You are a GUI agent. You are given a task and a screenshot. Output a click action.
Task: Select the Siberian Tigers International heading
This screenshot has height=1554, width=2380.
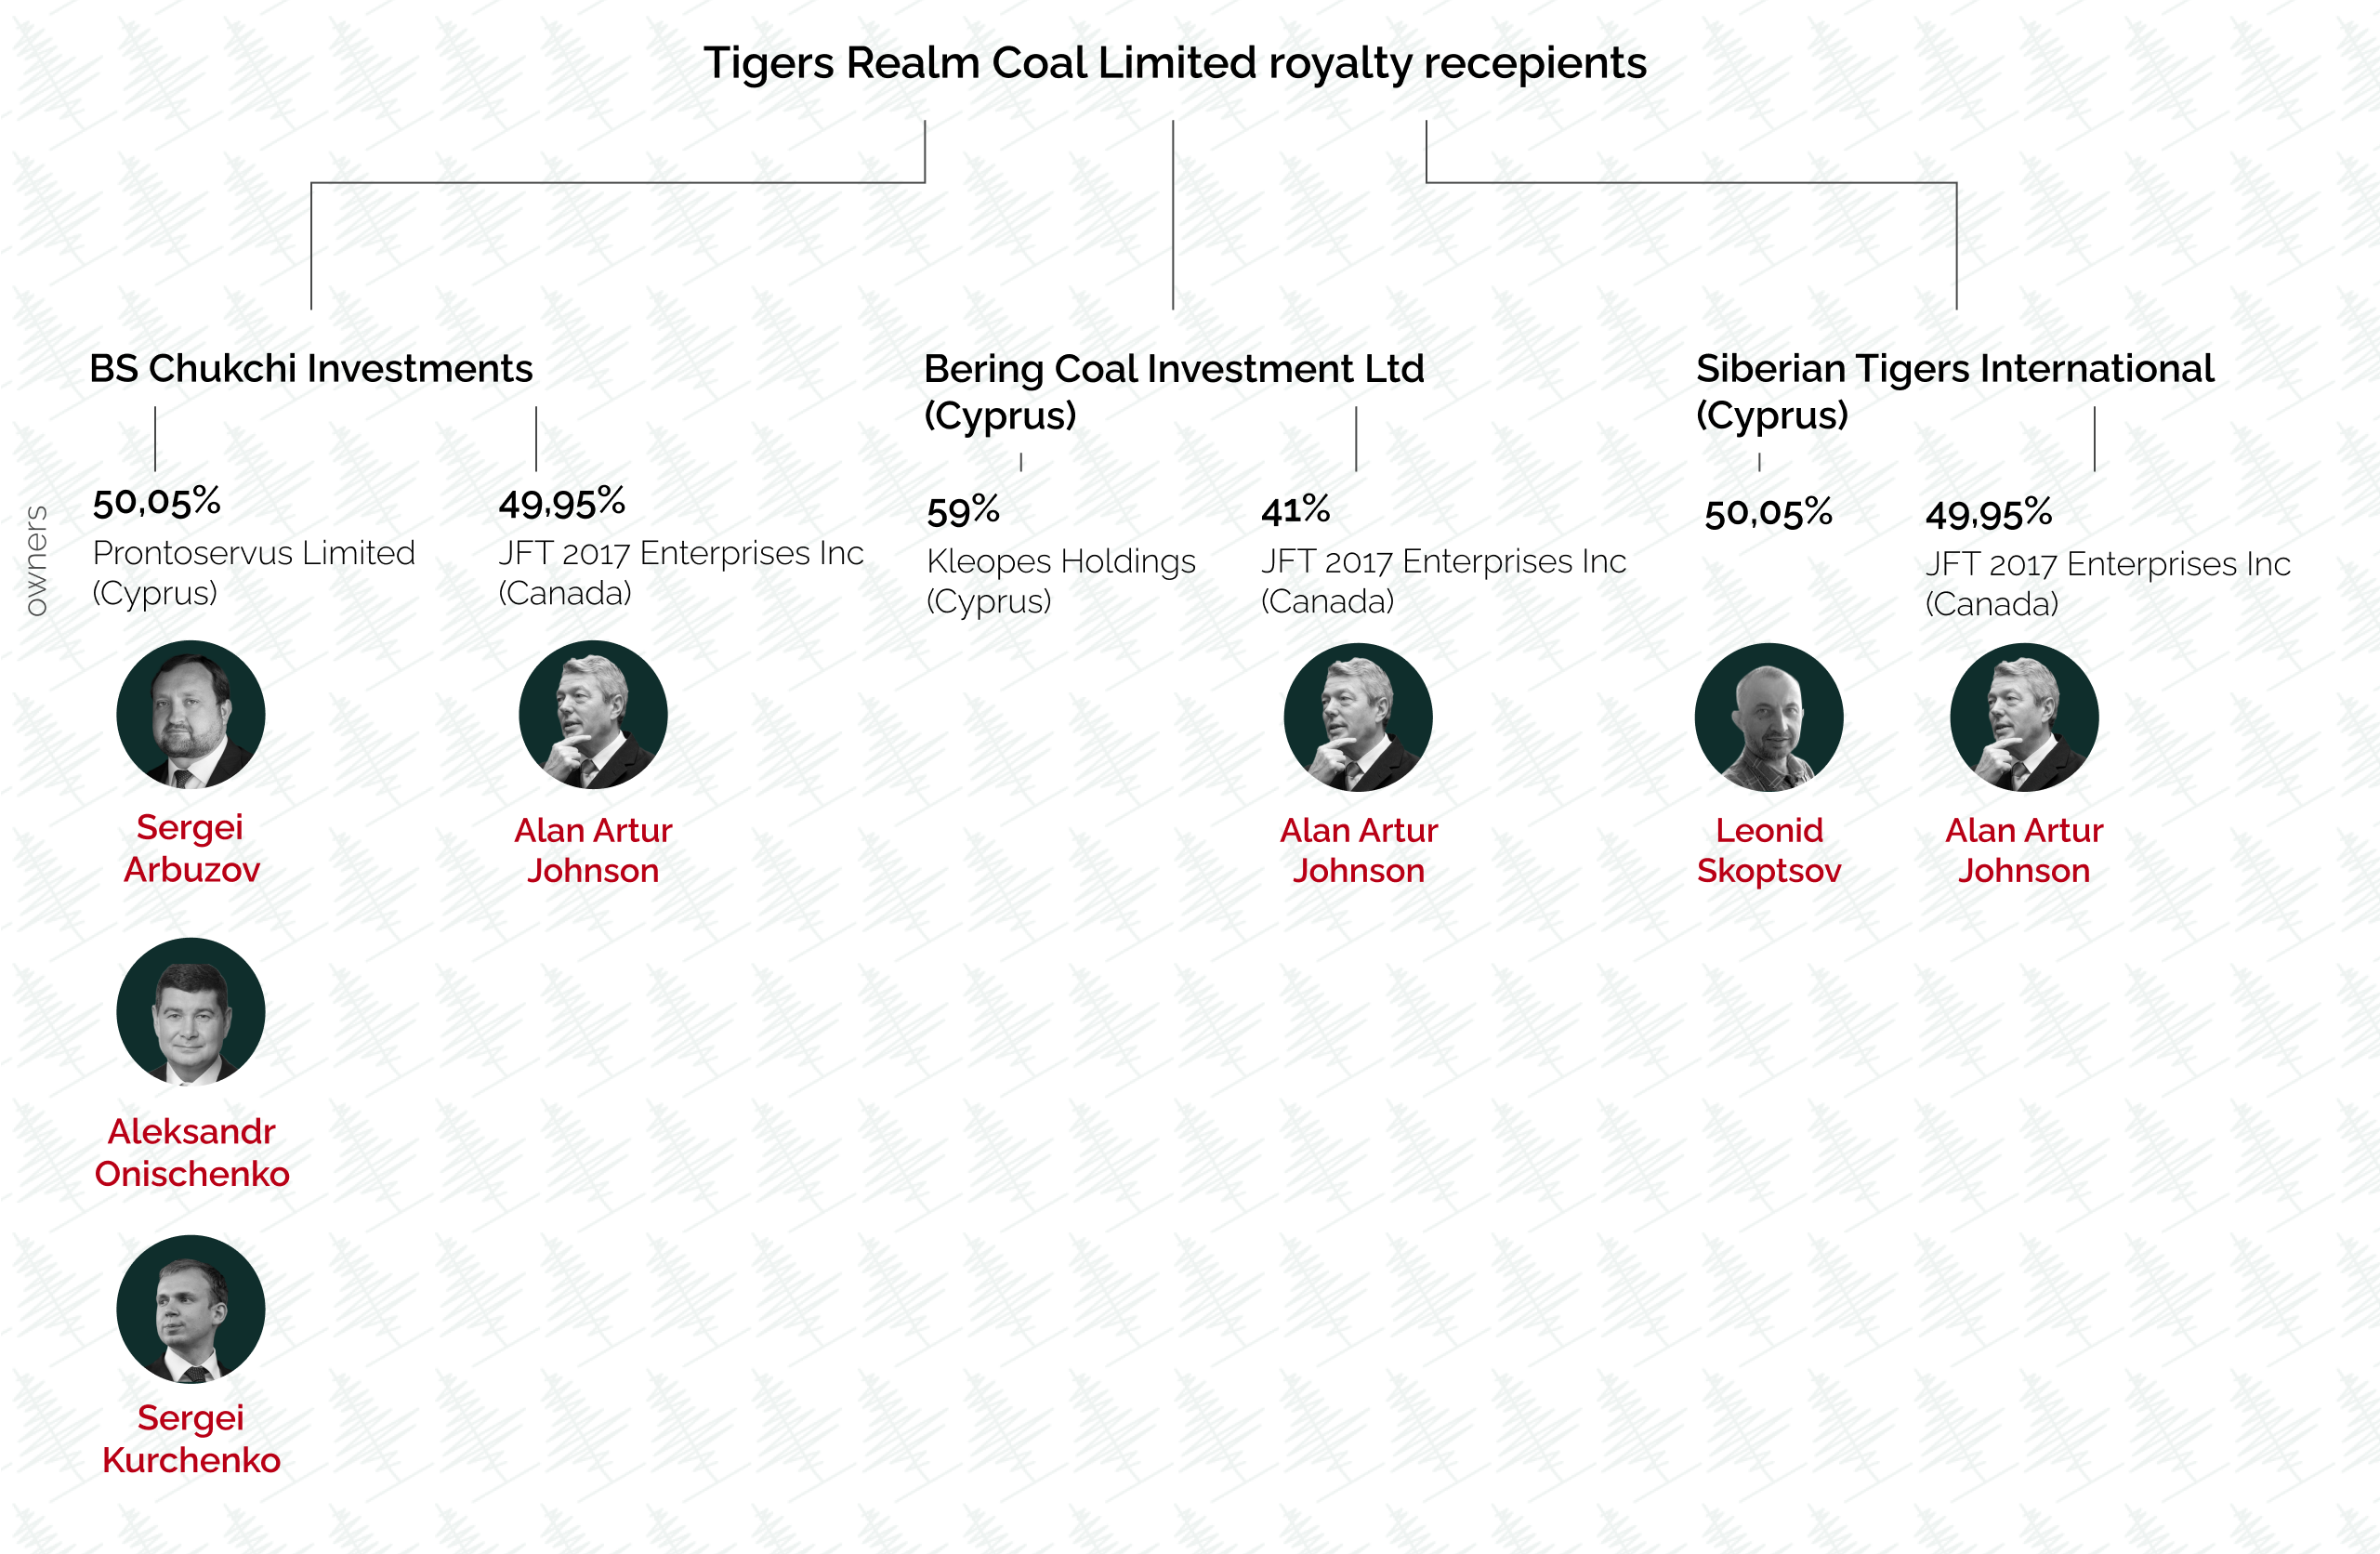tap(1955, 391)
